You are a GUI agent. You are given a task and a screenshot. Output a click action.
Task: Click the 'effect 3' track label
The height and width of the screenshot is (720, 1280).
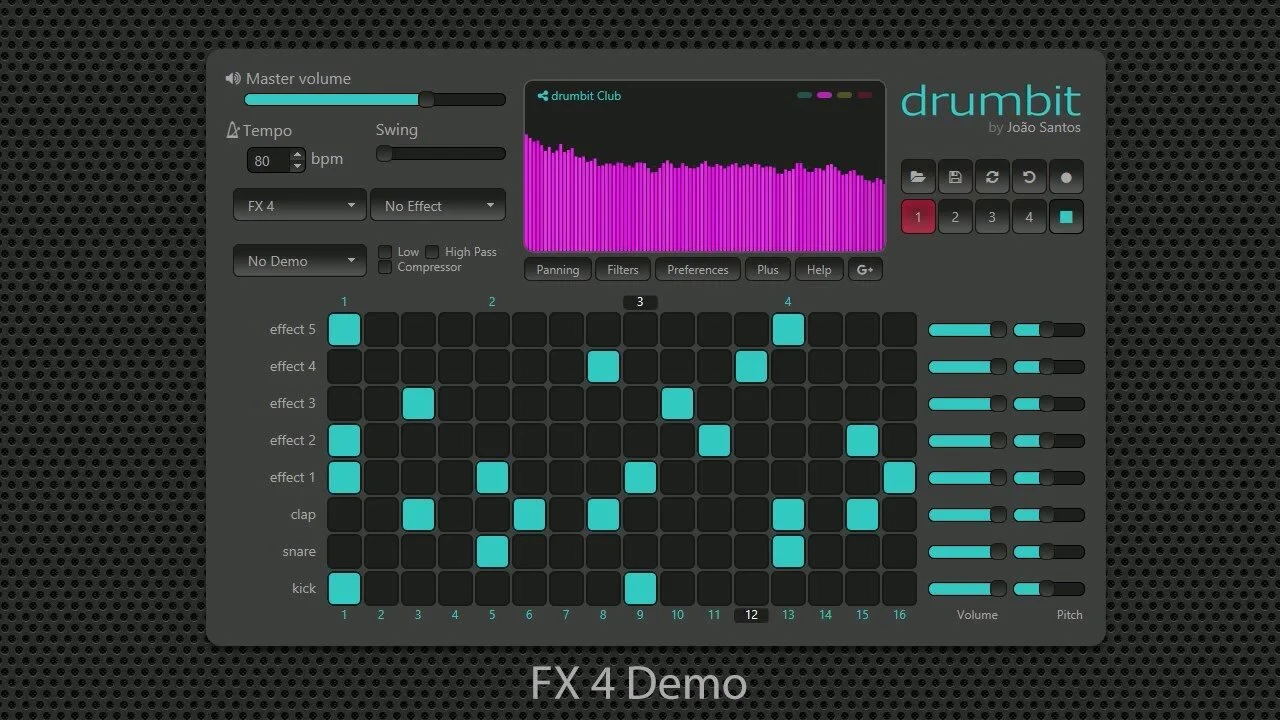[x=292, y=403]
